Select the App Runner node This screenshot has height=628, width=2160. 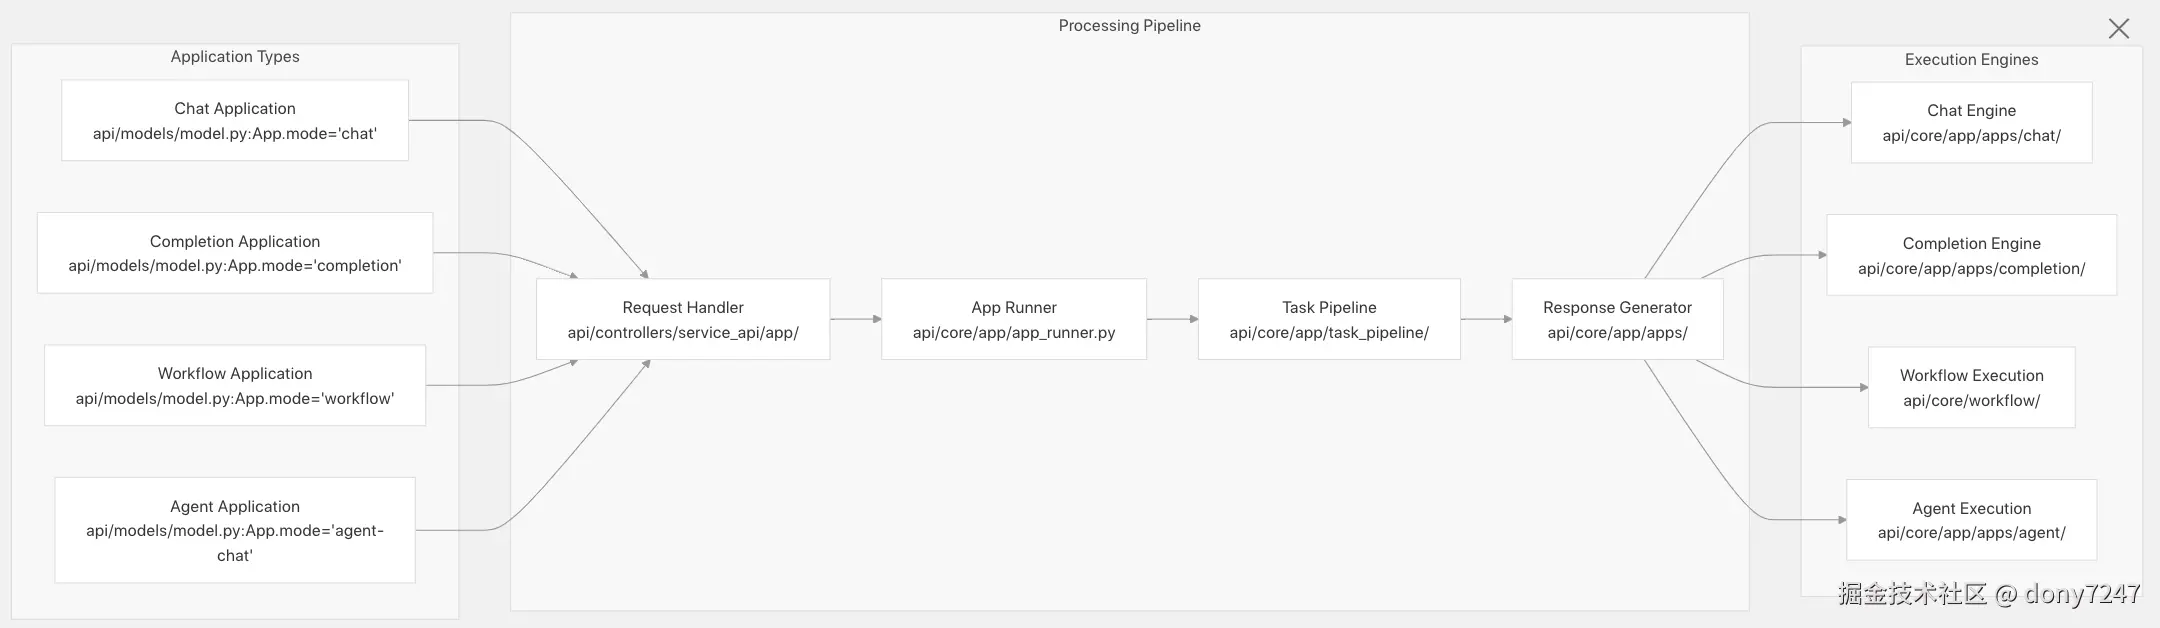(x=1013, y=319)
